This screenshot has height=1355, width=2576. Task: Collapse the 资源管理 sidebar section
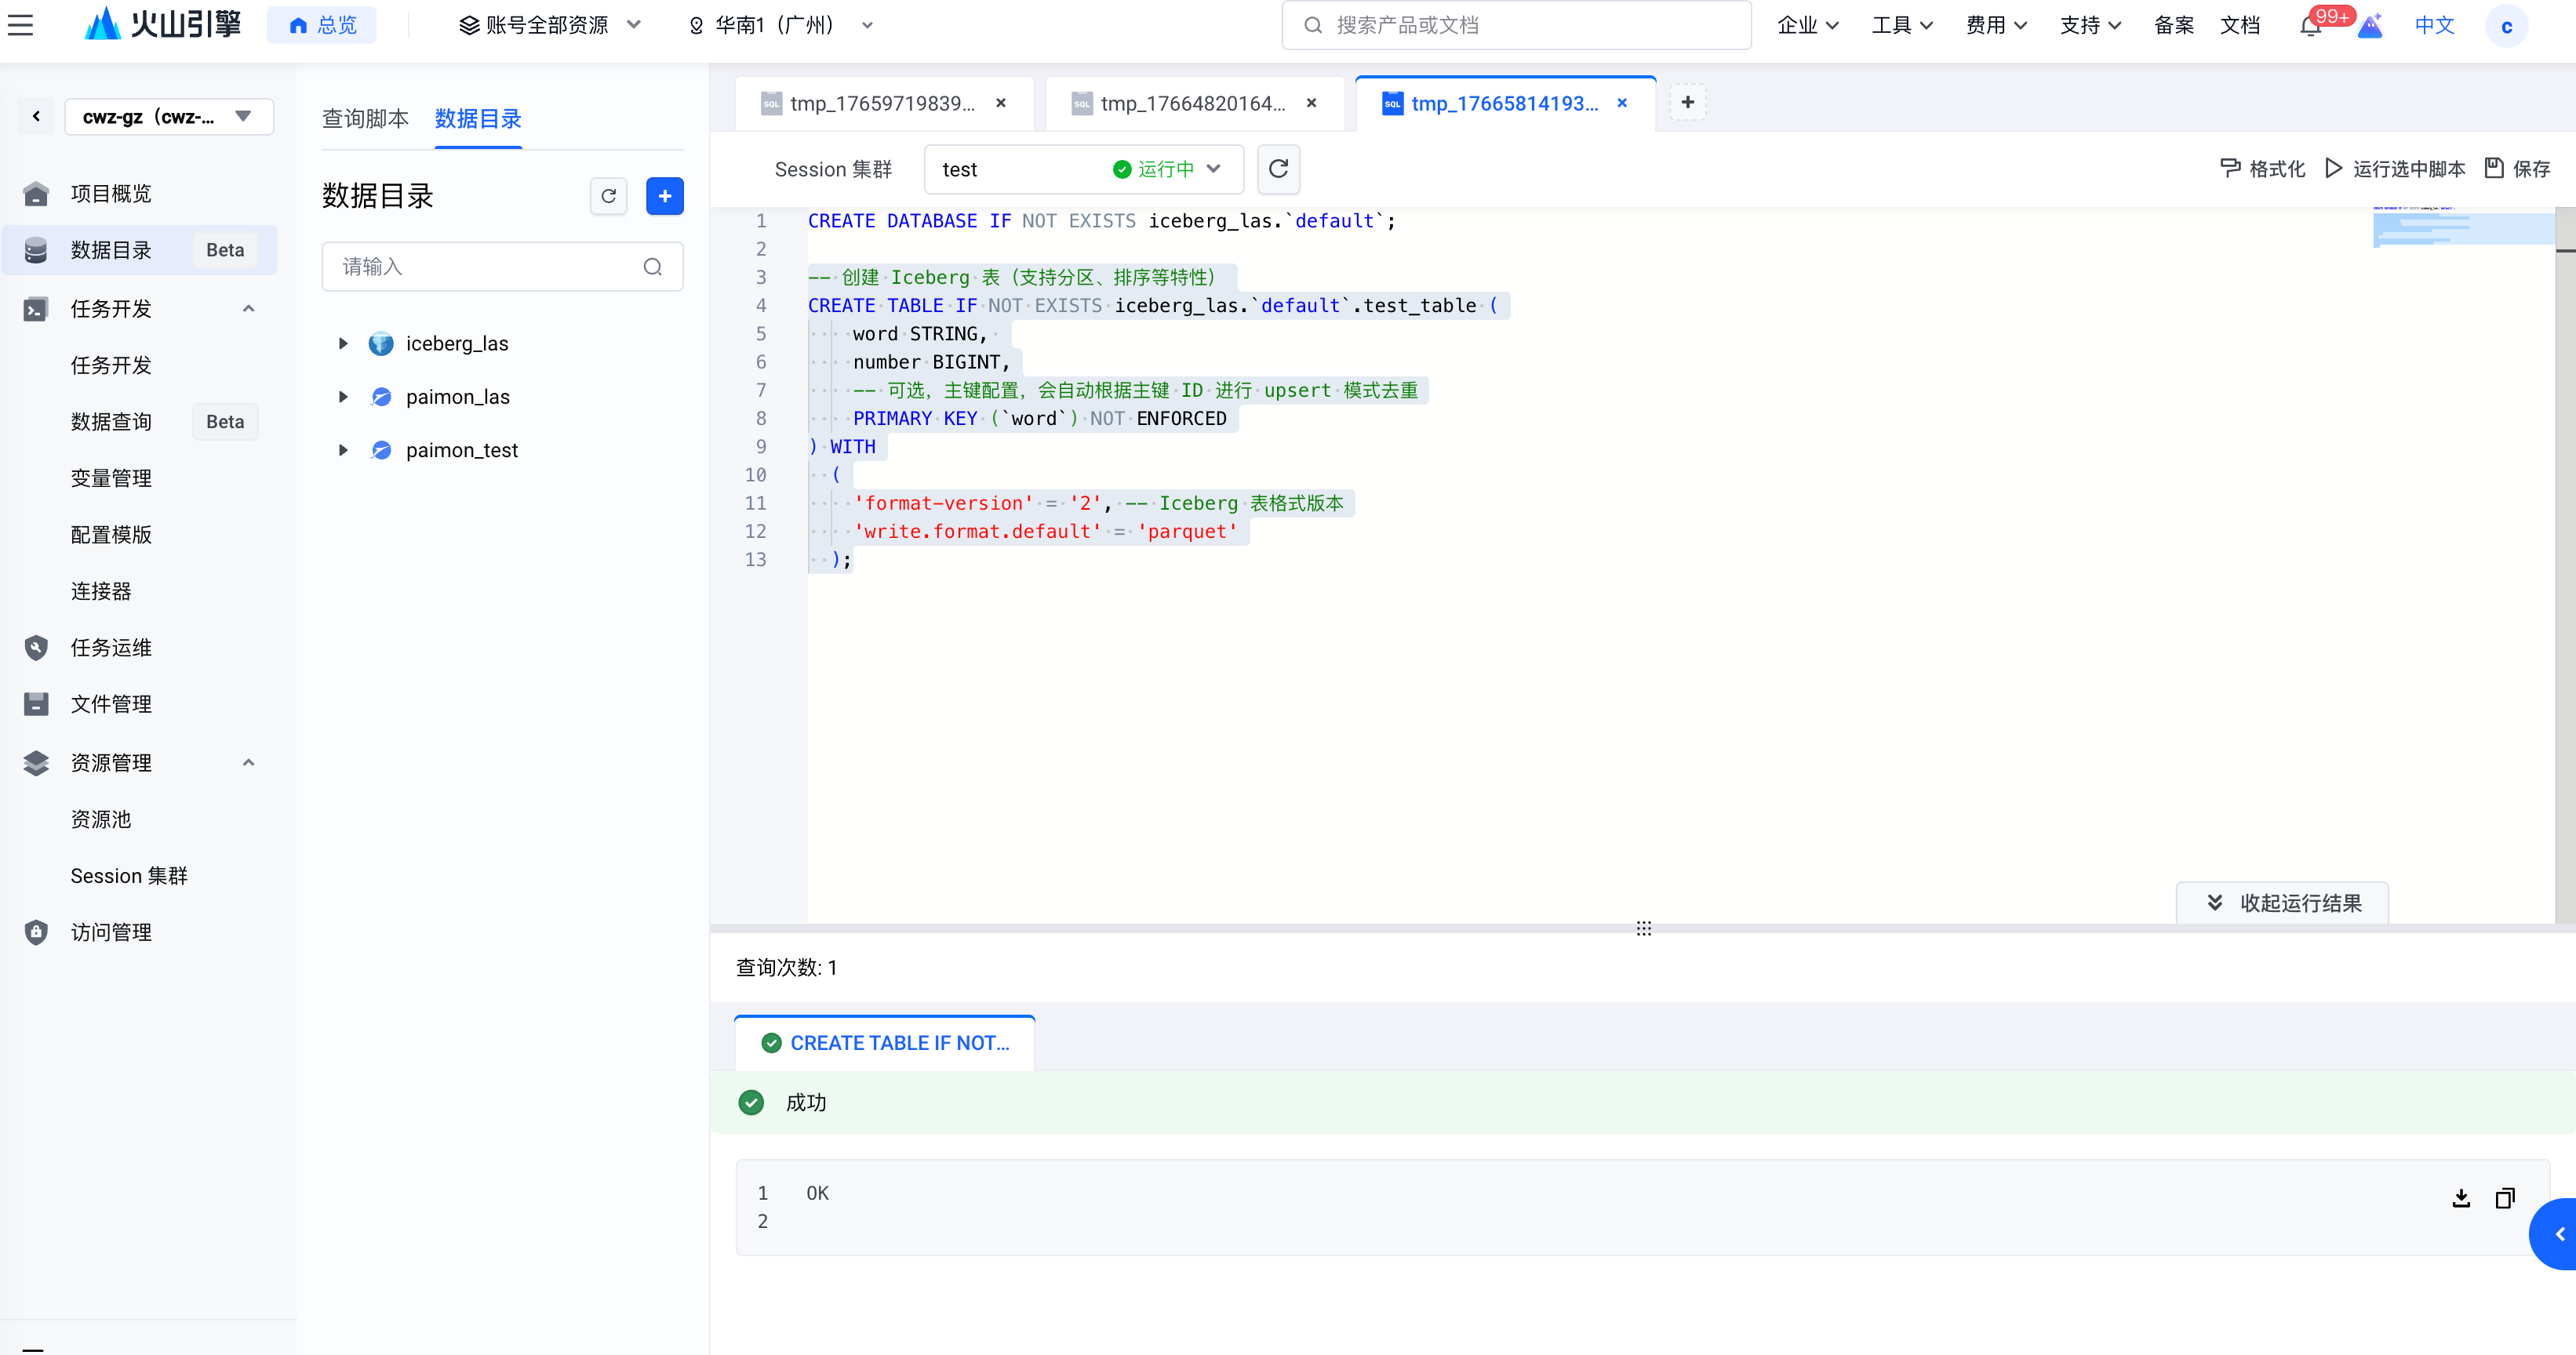tap(248, 763)
